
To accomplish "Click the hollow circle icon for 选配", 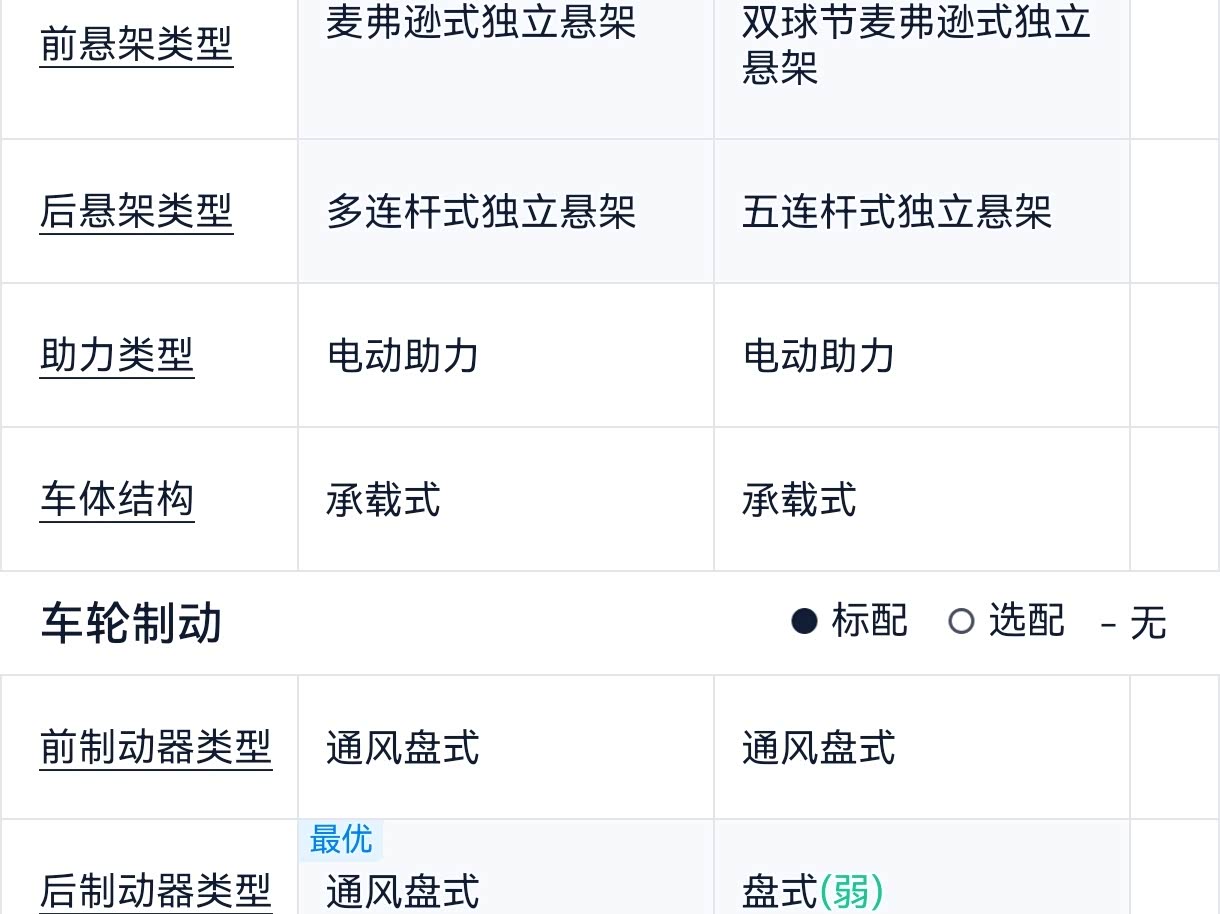I will [961, 622].
